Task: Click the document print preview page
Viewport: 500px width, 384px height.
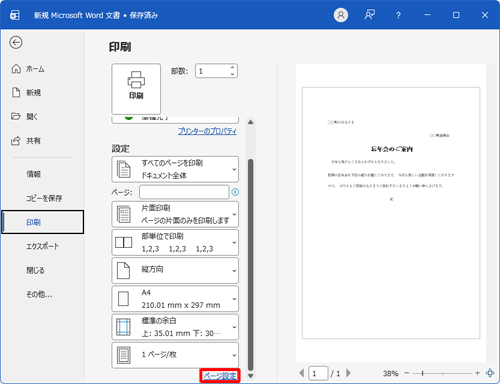Action: pos(391,213)
